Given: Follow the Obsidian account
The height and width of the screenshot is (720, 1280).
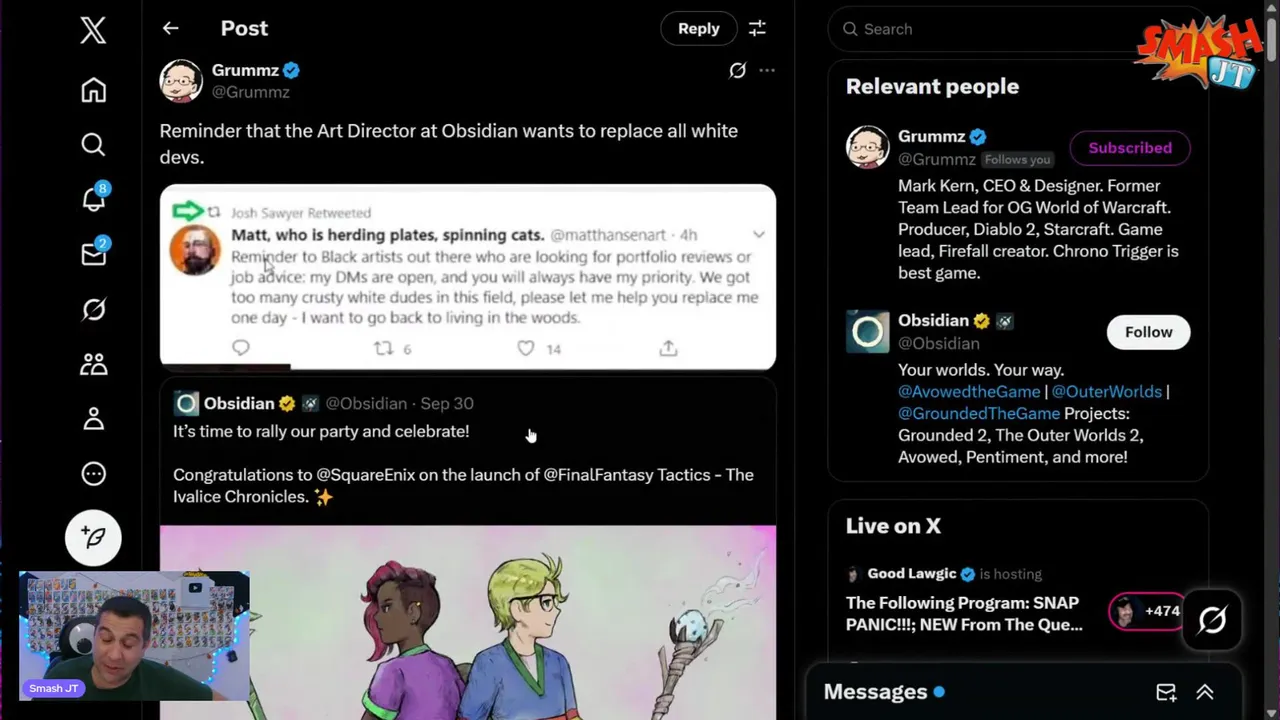Looking at the screenshot, I should [x=1148, y=332].
